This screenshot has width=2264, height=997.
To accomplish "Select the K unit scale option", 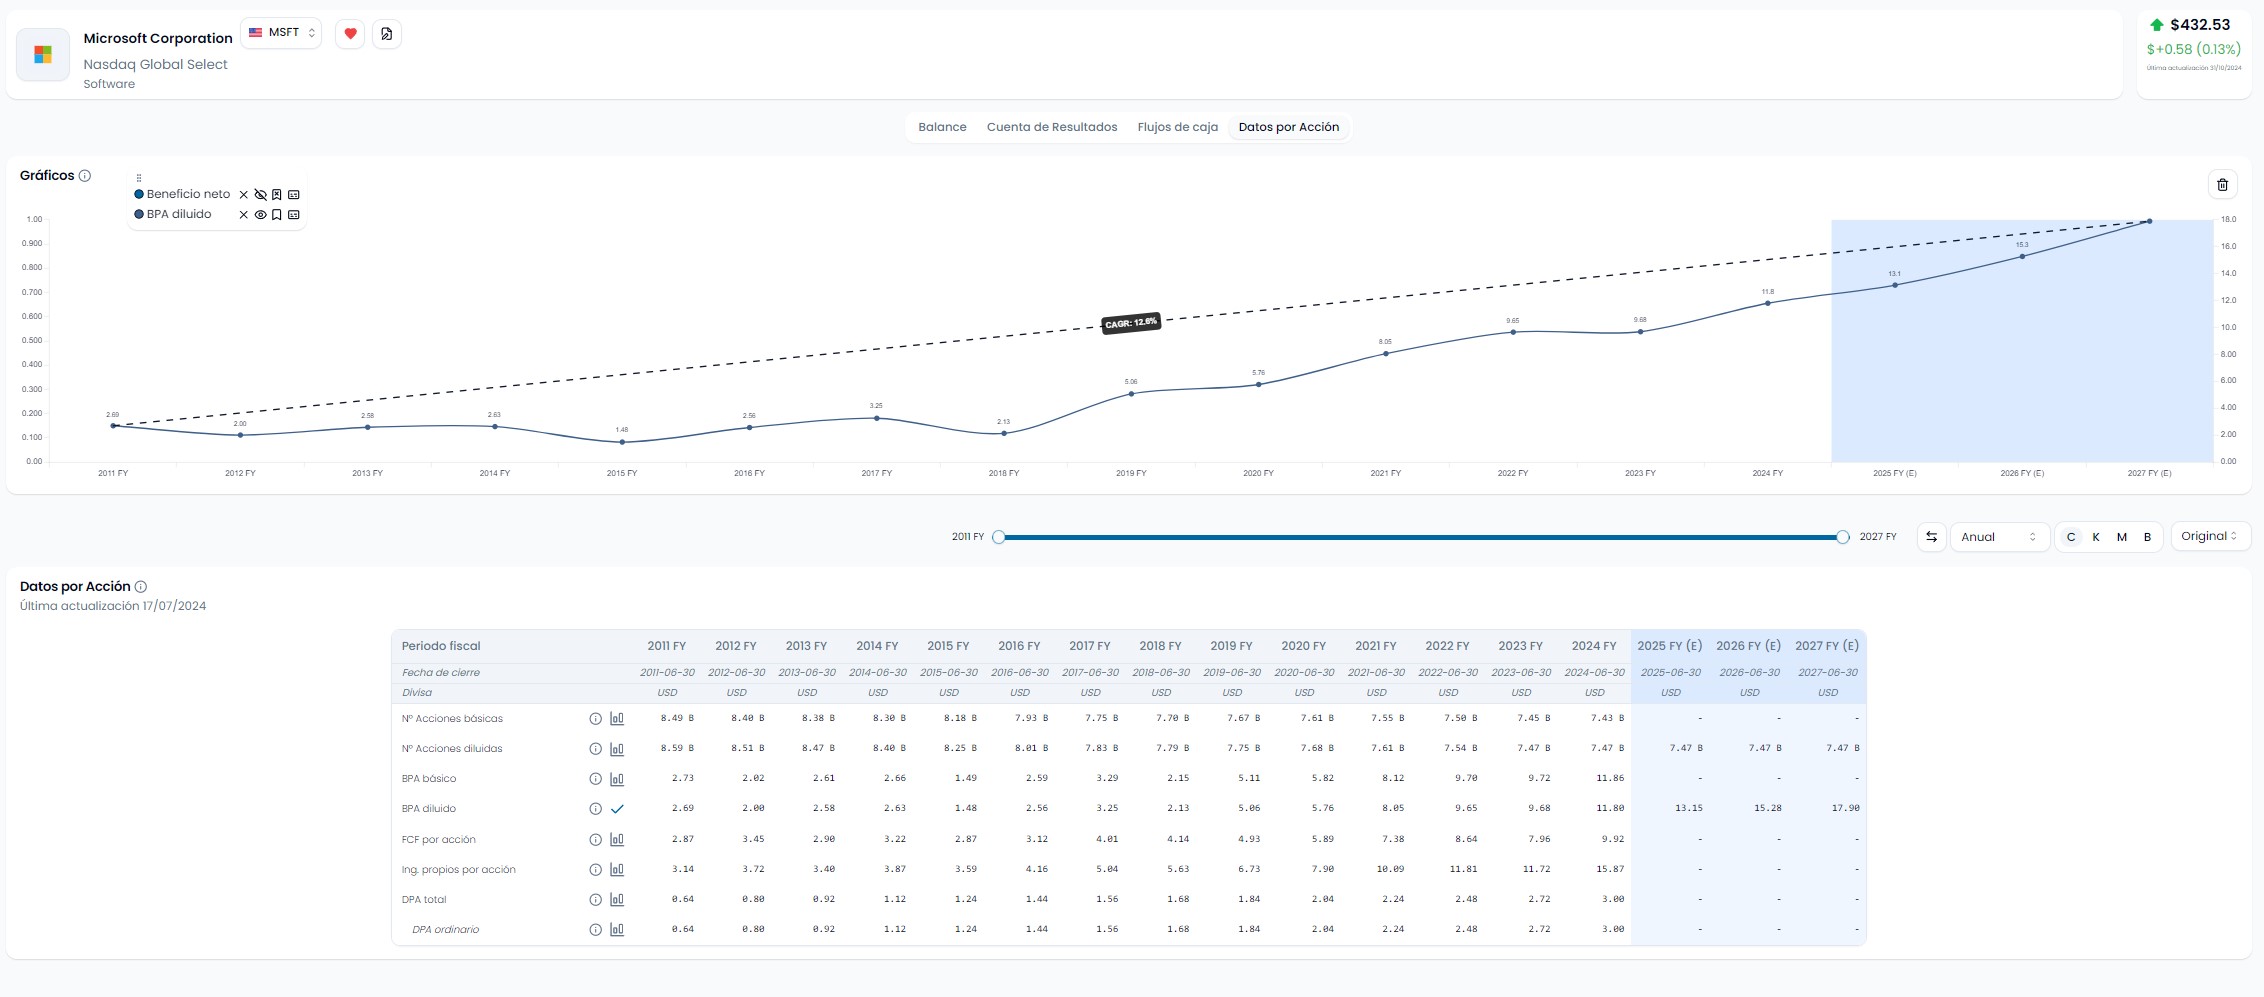I will 2096,537.
